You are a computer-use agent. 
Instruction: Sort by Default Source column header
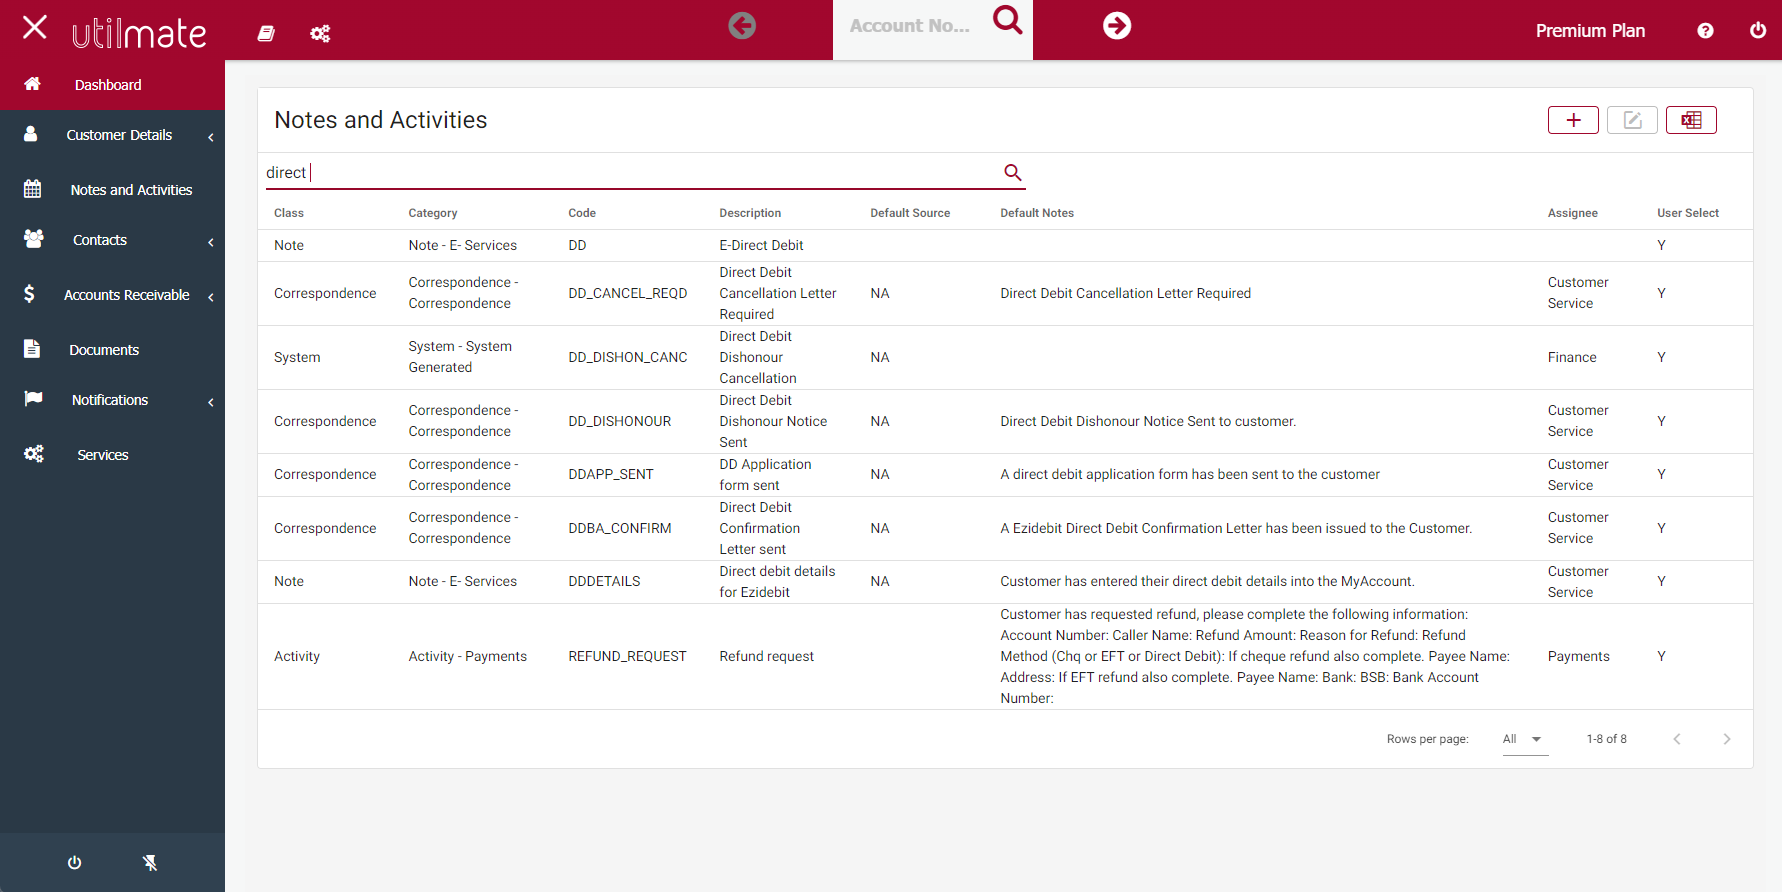click(x=910, y=213)
